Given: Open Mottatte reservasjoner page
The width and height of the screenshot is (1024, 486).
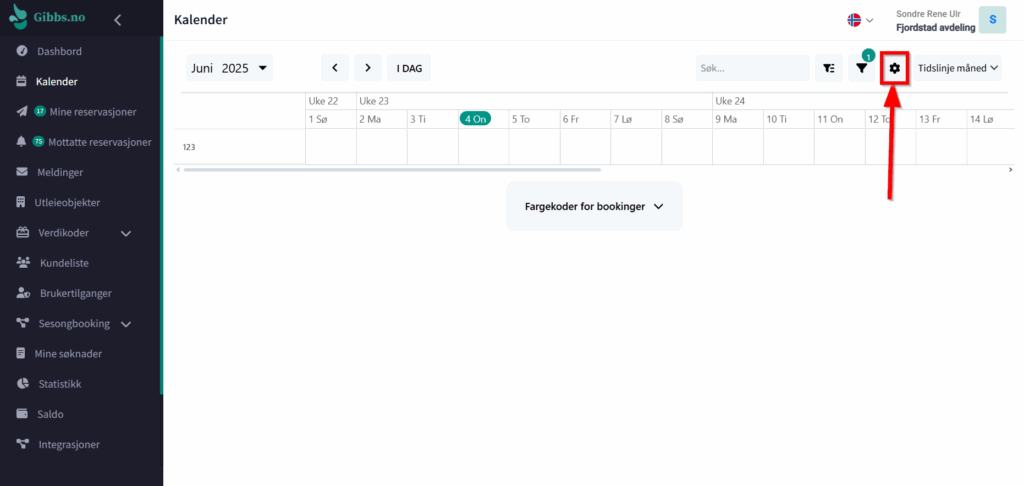Looking at the screenshot, I should tap(99, 142).
